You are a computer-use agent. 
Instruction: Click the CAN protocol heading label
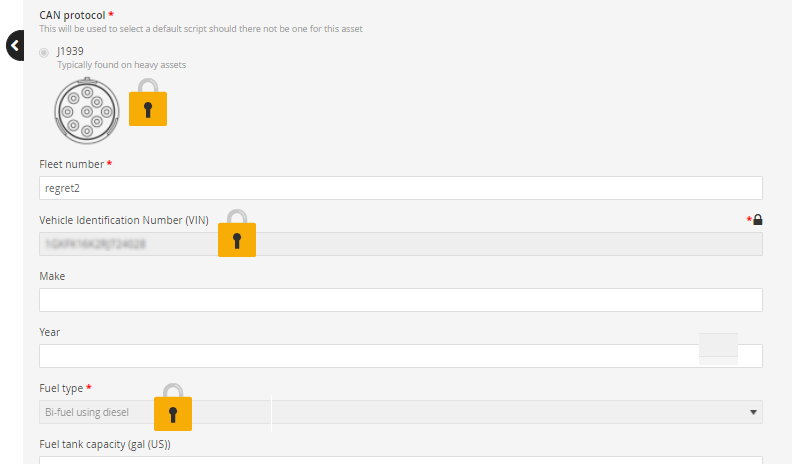(x=72, y=16)
